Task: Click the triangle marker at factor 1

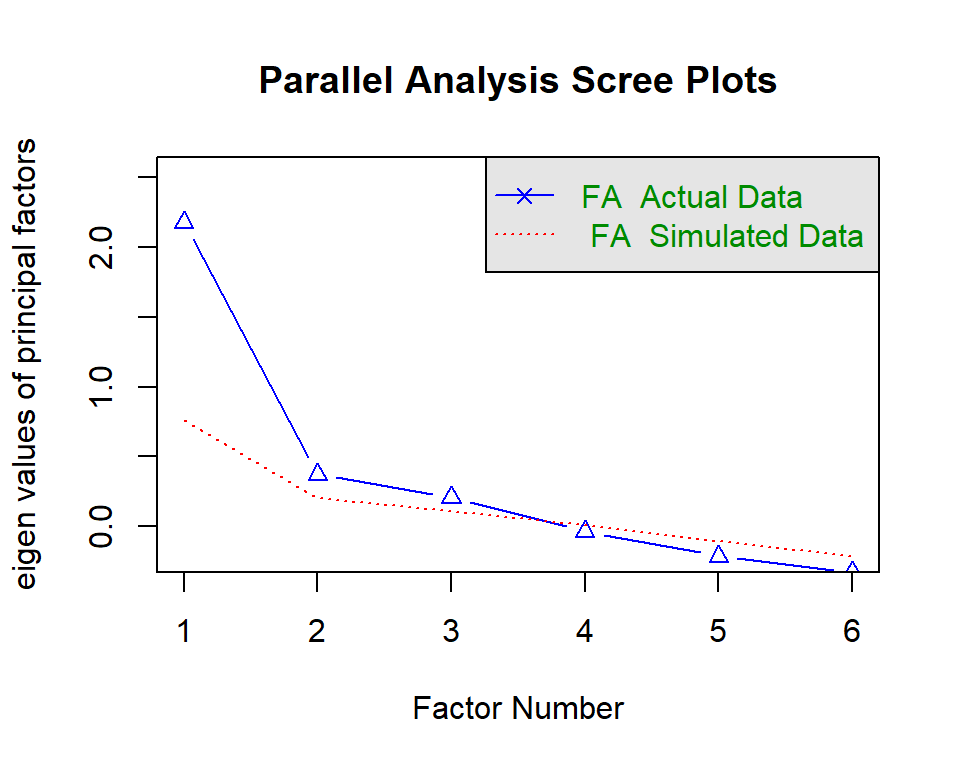Action: 184,221
